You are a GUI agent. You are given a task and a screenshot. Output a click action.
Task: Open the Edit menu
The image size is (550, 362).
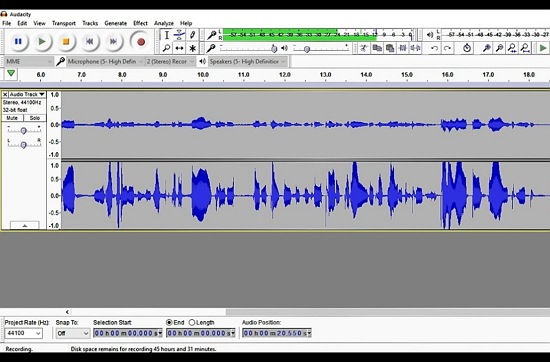tap(22, 23)
